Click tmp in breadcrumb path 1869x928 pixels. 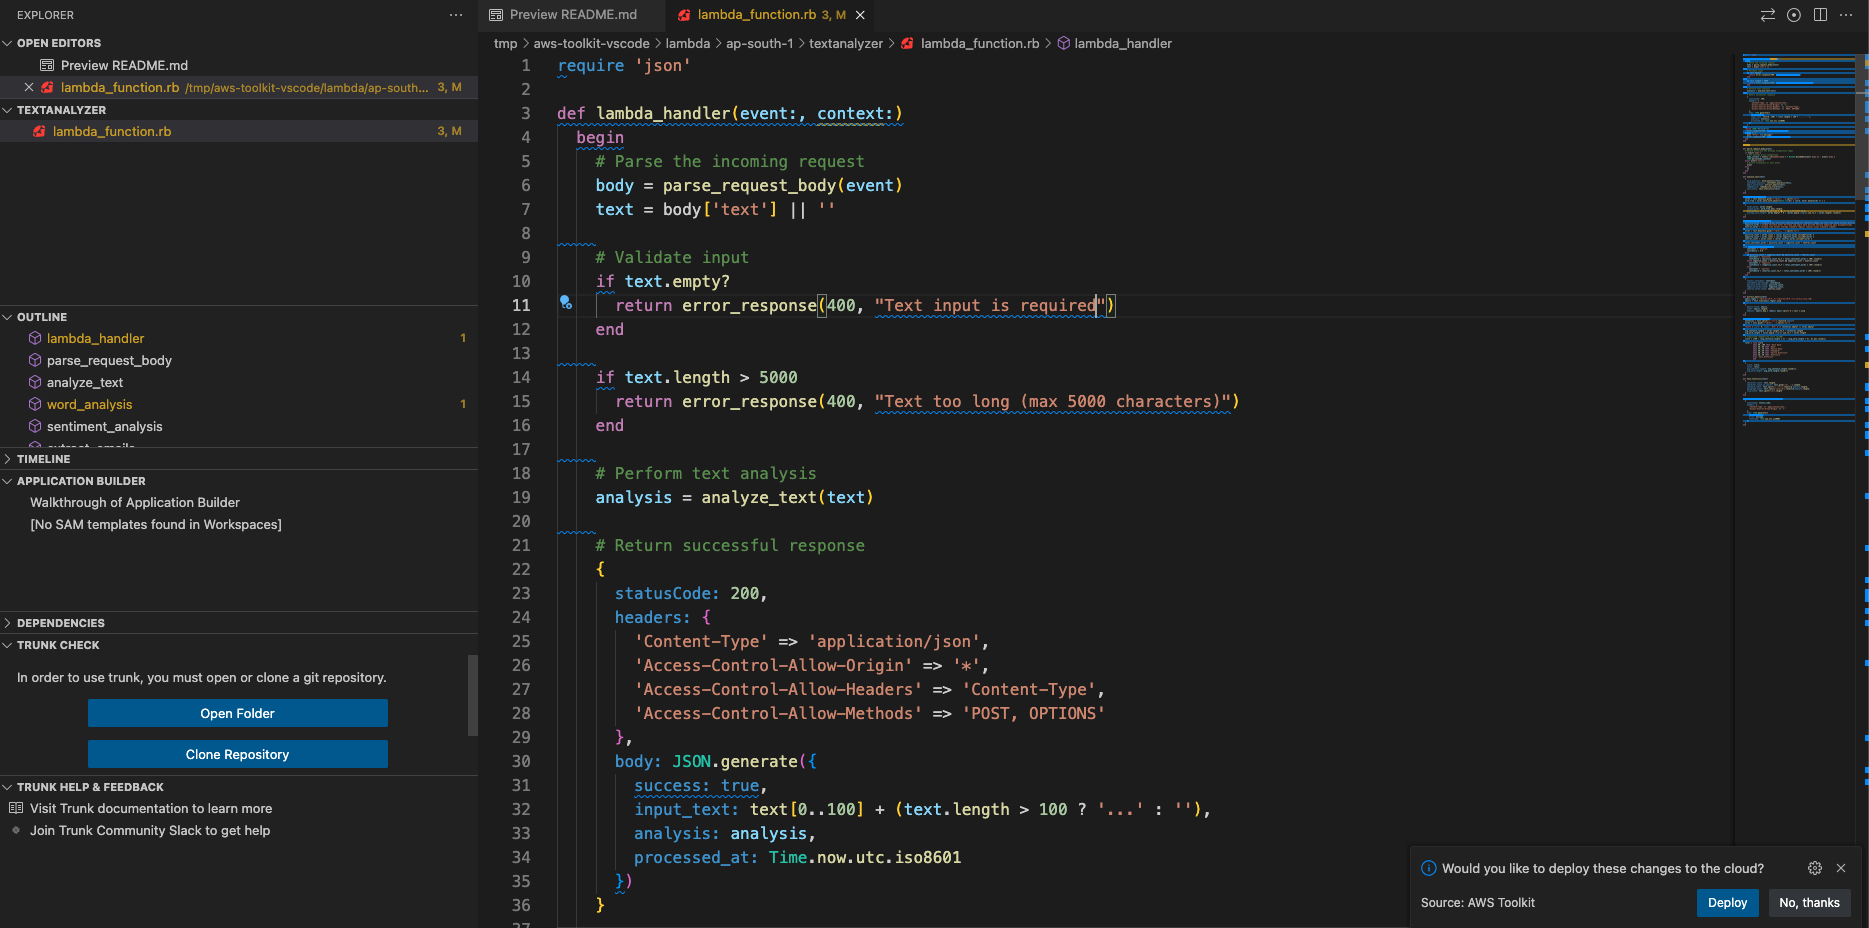505,43
